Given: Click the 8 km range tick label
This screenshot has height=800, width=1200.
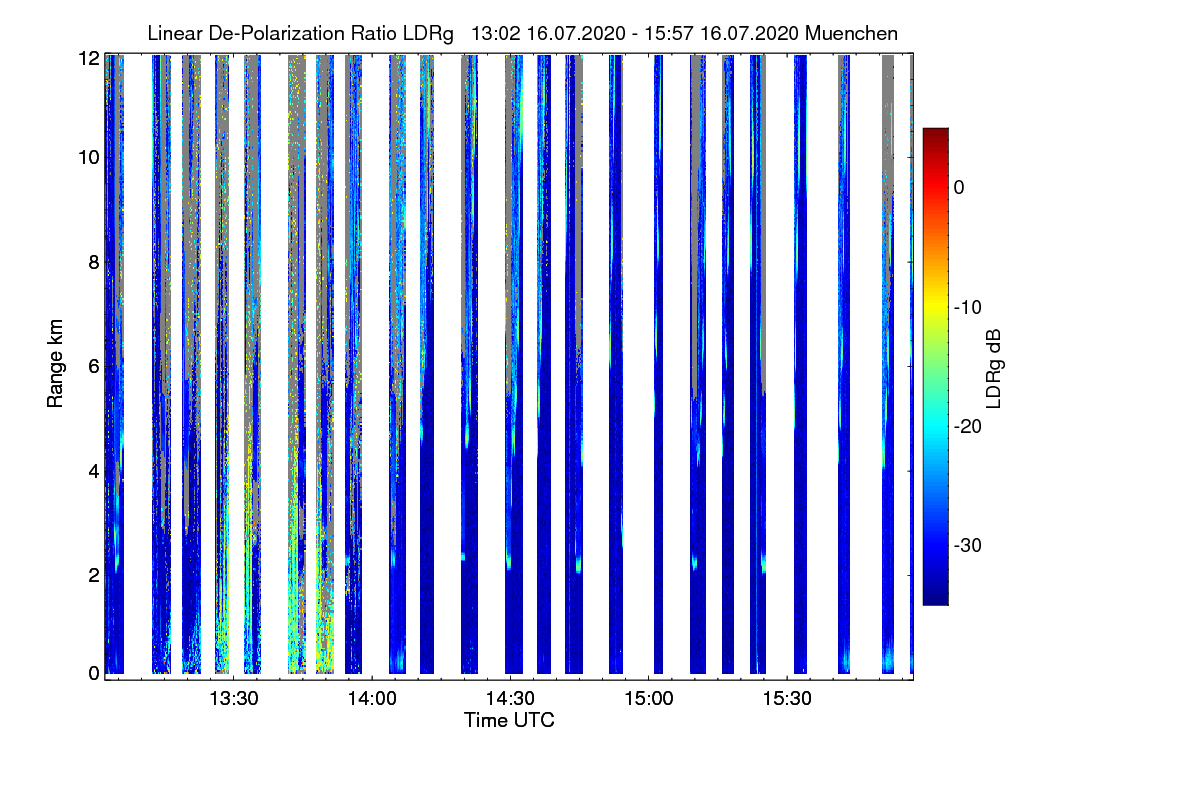Looking at the screenshot, I should (94, 262).
